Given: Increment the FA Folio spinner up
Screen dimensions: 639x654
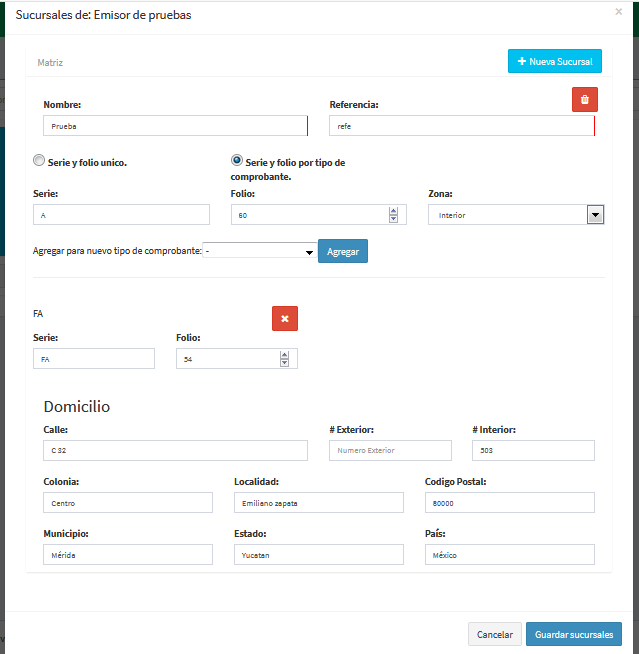Looking at the screenshot, I should [284, 354].
